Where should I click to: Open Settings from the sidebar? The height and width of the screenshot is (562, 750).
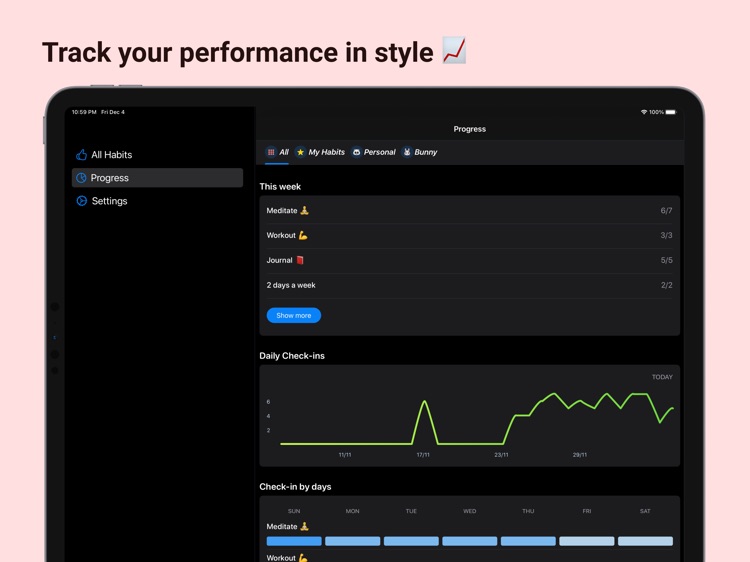[x=157, y=201]
